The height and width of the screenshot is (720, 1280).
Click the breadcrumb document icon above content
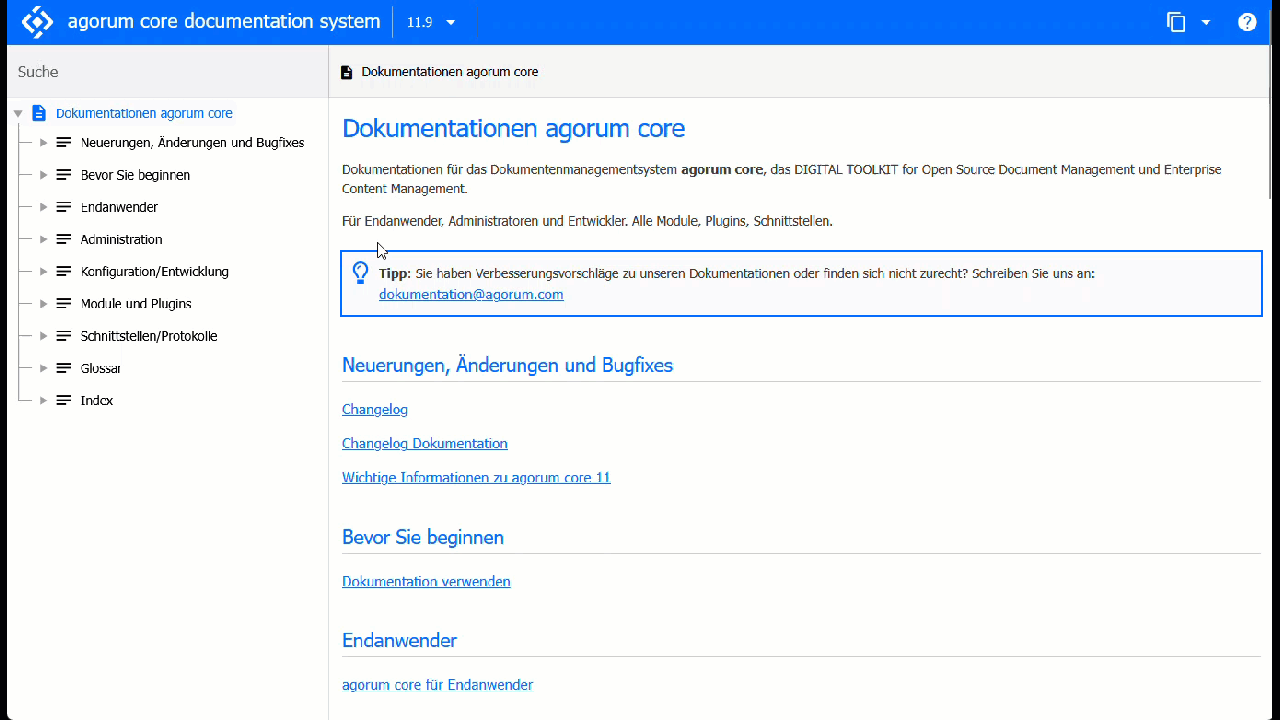click(x=347, y=72)
